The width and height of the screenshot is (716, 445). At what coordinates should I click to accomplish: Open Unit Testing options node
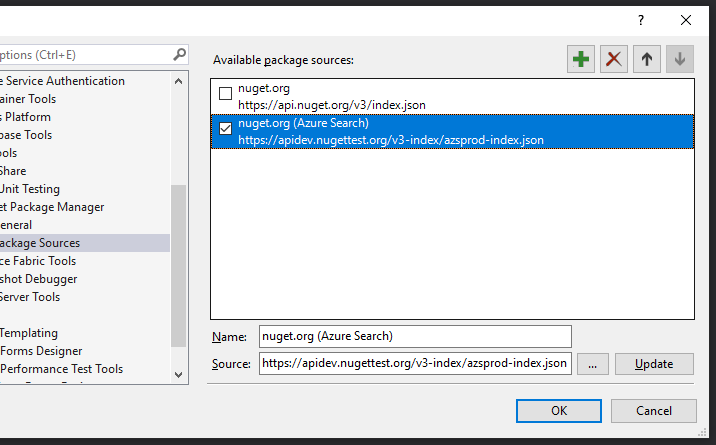[x=30, y=189]
